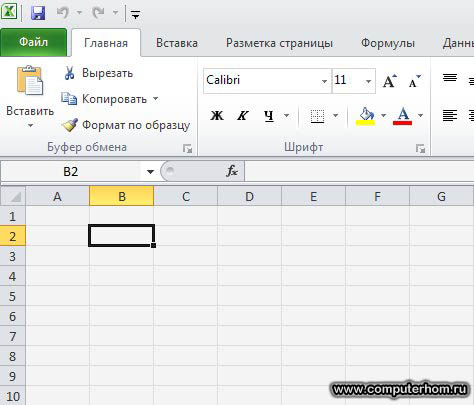Click Копировать to copy selection

[x=104, y=99]
